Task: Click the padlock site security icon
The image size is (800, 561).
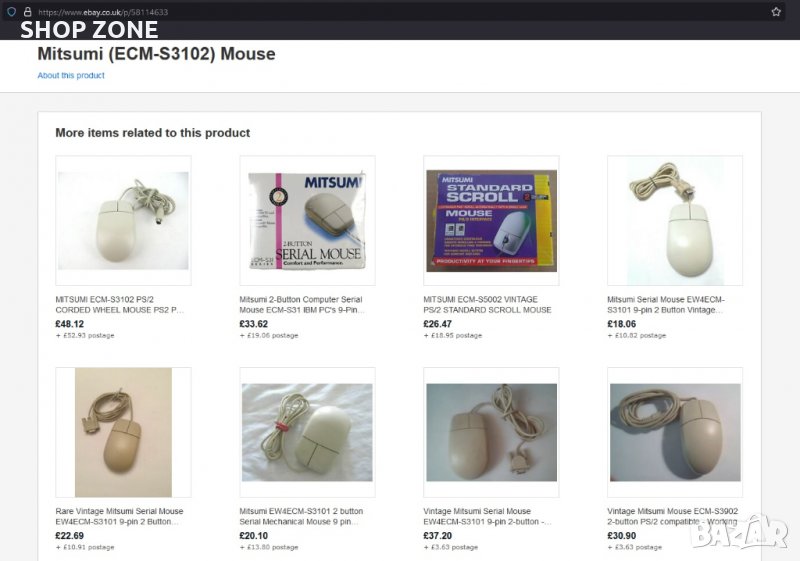Action: (28, 12)
